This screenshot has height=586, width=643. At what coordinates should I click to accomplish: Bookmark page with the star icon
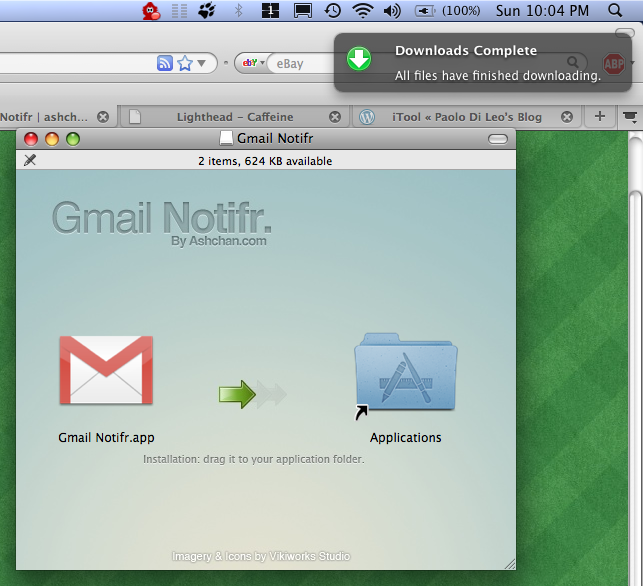185,63
